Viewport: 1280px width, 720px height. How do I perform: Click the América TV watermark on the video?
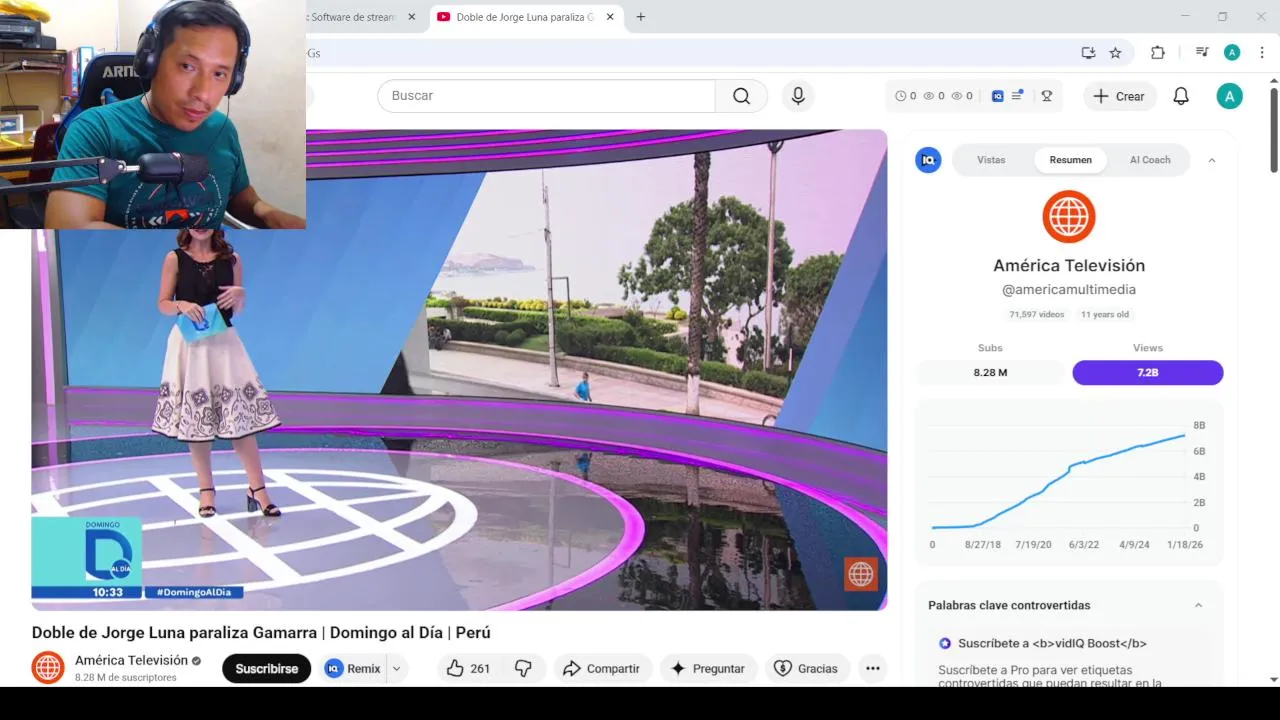click(861, 574)
